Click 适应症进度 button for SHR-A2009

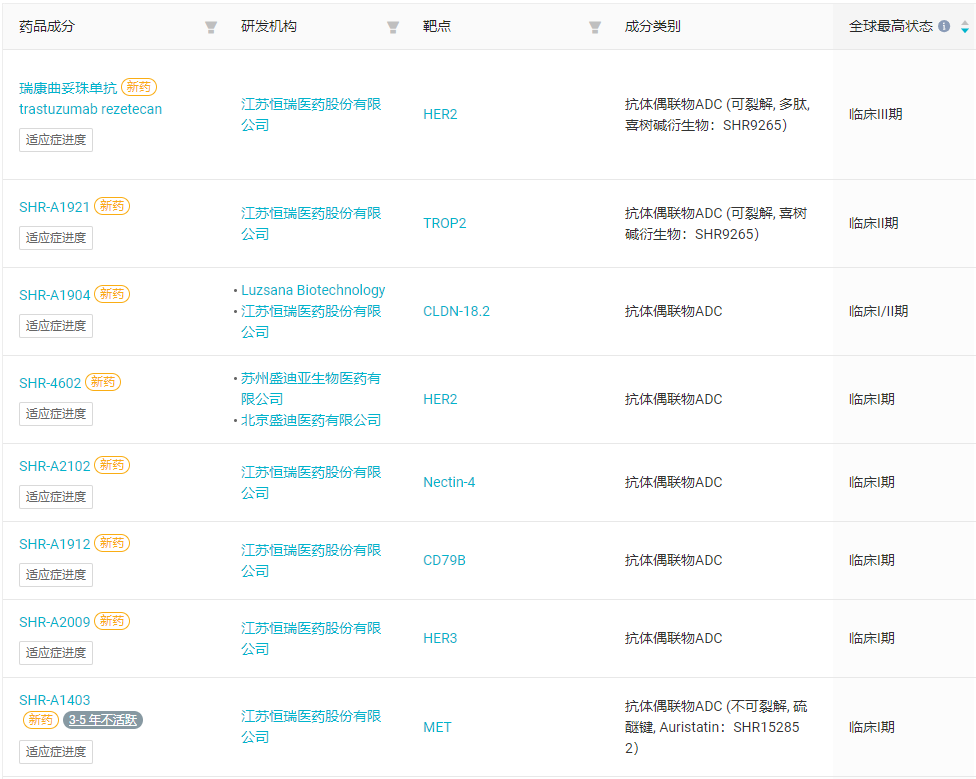coord(56,653)
